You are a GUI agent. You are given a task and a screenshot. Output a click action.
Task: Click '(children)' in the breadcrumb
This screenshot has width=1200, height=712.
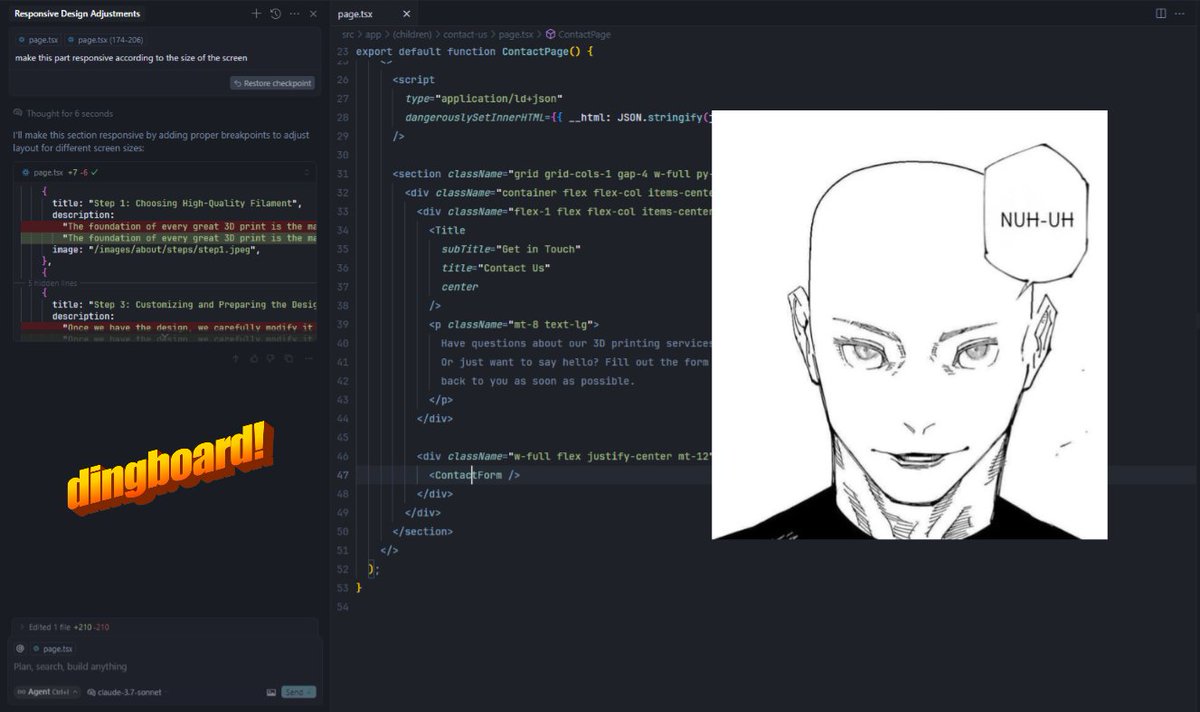point(412,34)
